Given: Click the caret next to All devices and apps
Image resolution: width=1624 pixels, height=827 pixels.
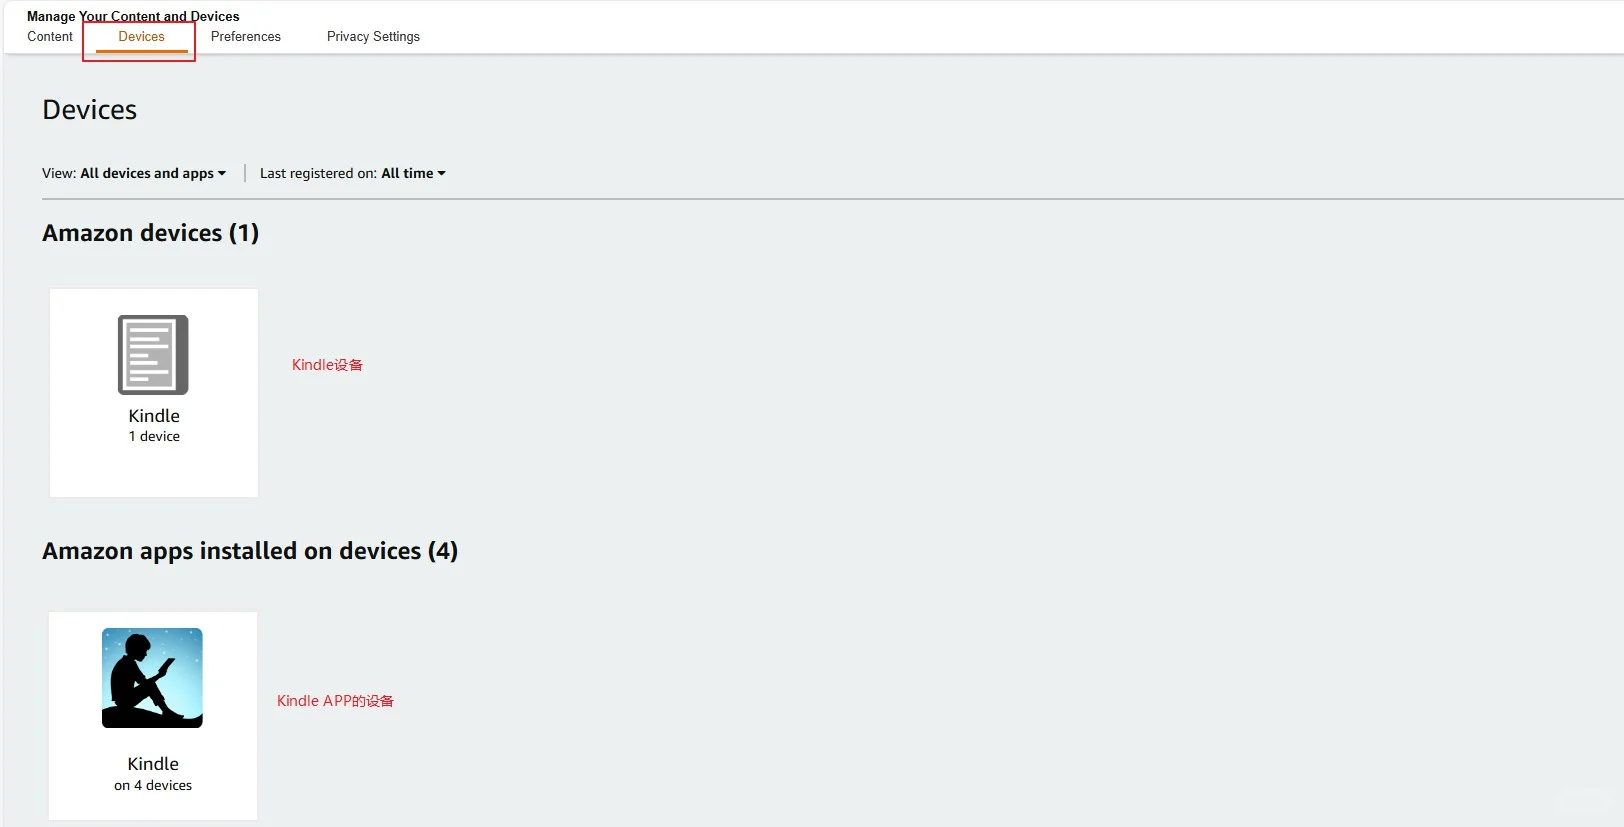Looking at the screenshot, I should [x=222, y=173].
